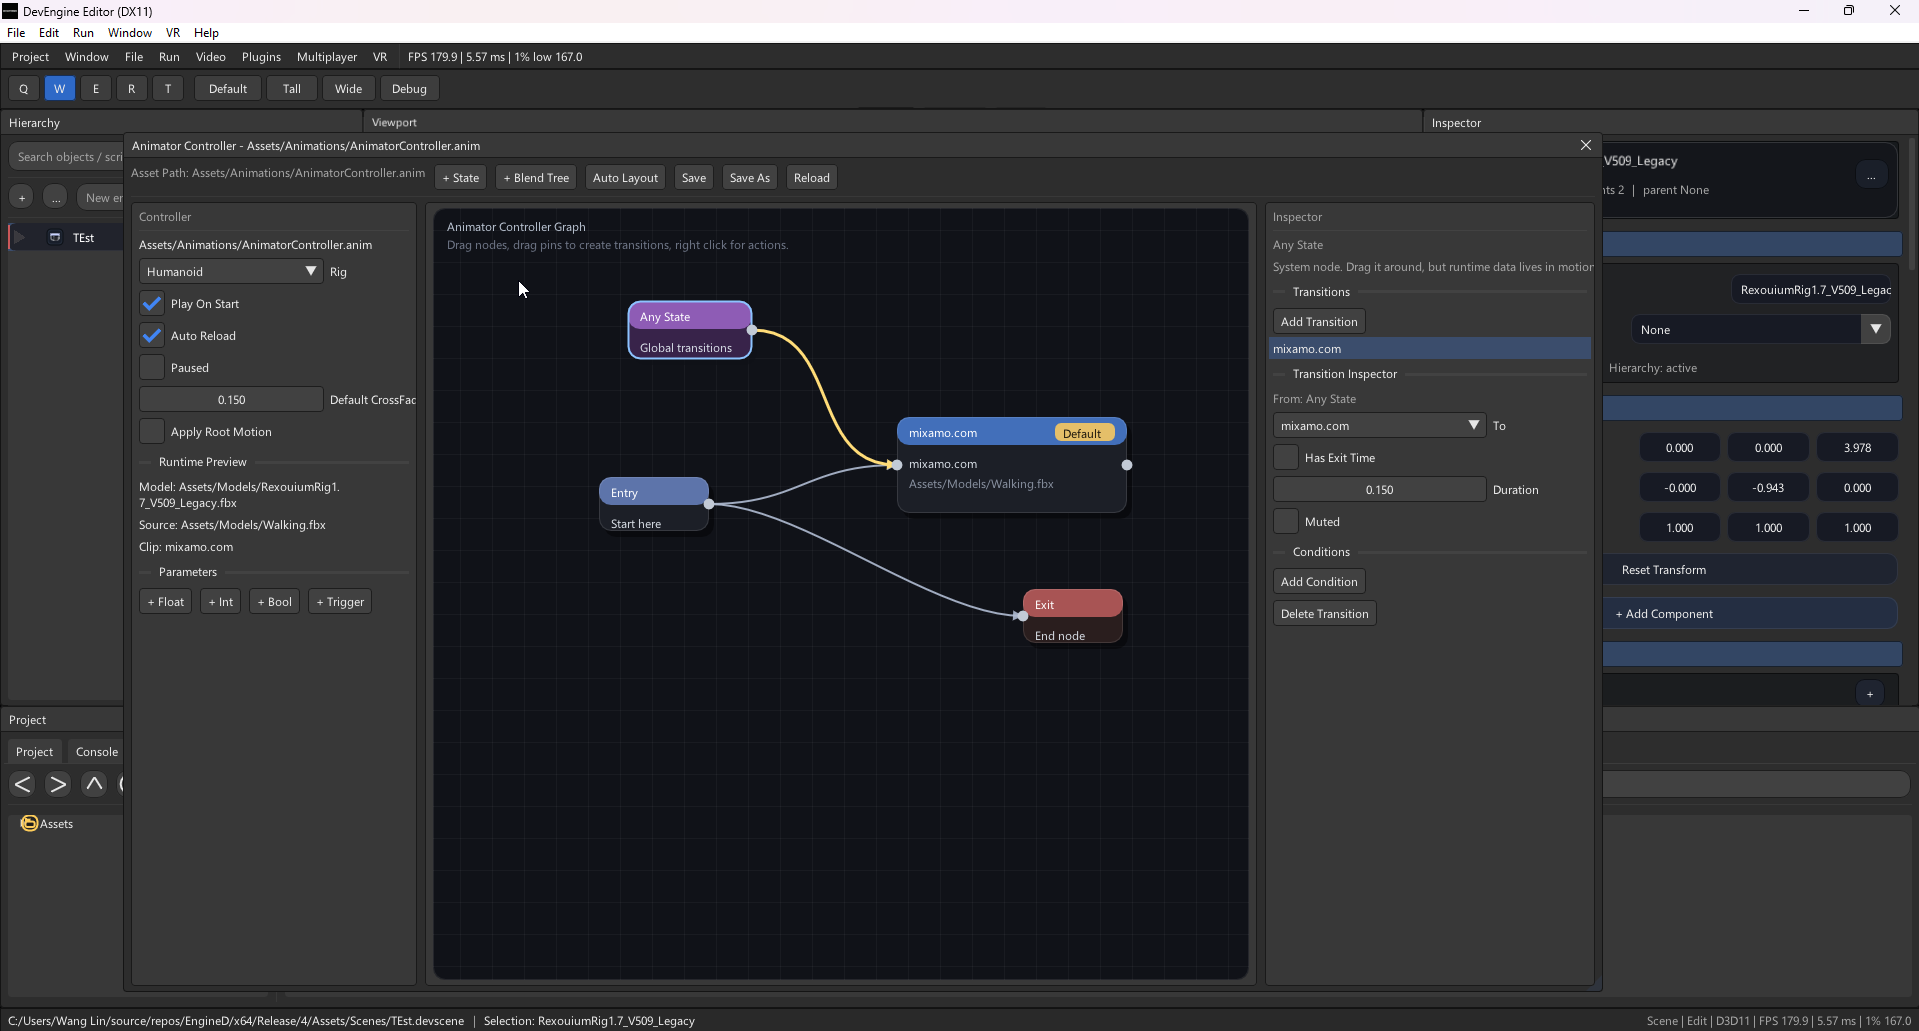Switch to the Console tab
This screenshot has height=1031, width=1919.
(x=97, y=752)
